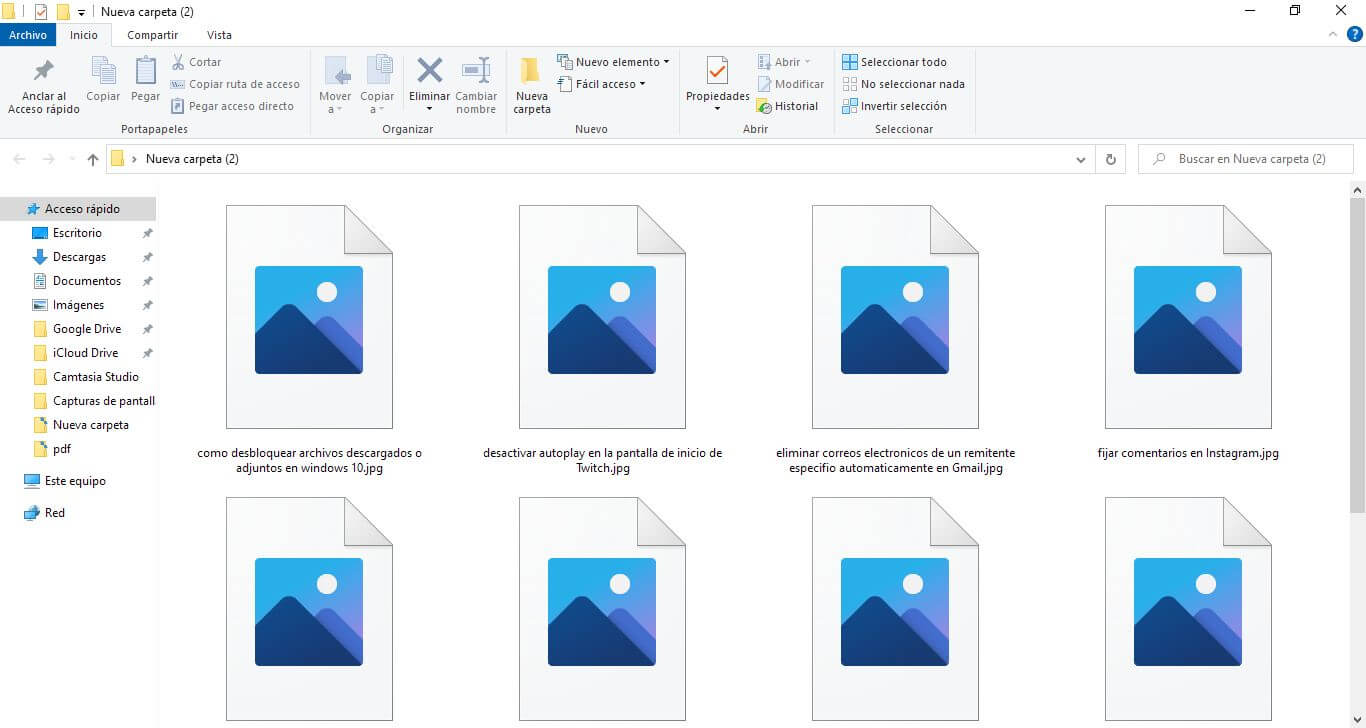
Task: Click the Abrir ribbon option
Action: (785, 62)
